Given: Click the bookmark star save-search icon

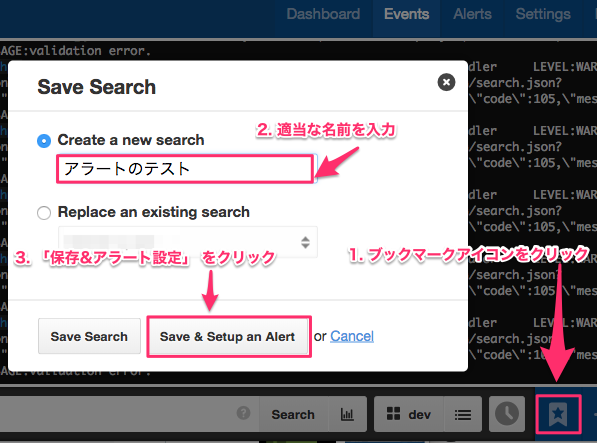Looking at the screenshot, I should click(558, 414).
